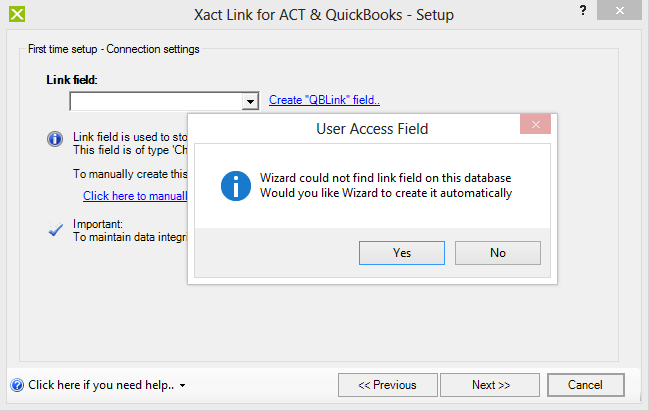Click the question mark help button in title bar

click(x=583, y=10)
